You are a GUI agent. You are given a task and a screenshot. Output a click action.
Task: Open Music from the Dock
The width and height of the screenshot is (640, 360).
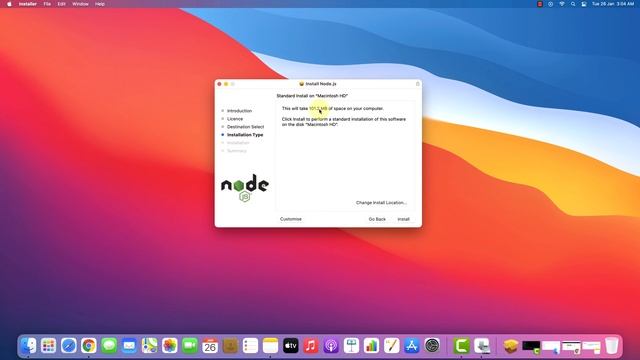[311, 346]
